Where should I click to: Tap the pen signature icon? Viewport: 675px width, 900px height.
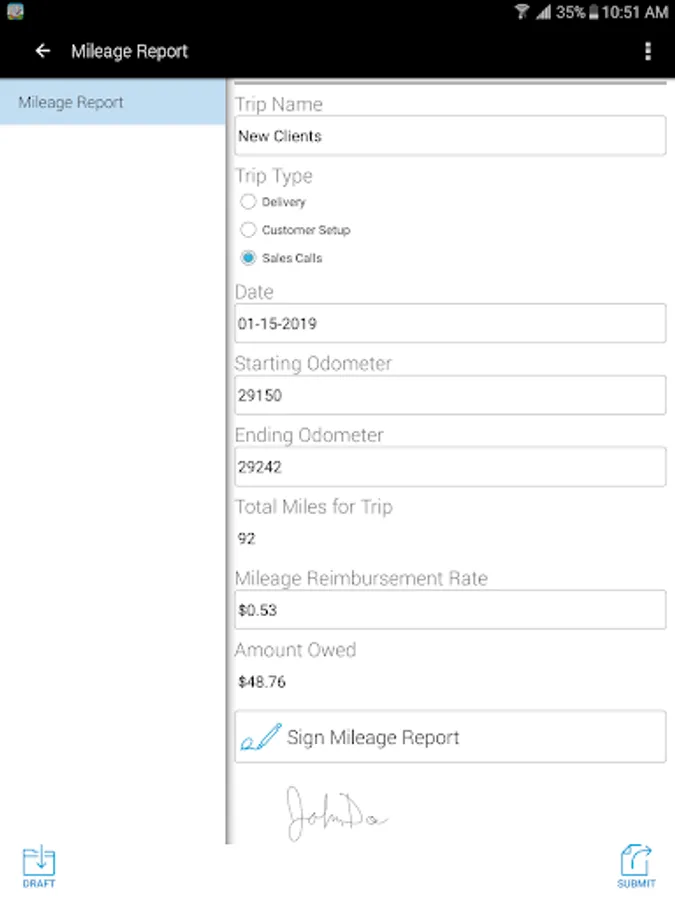[261, 737]
